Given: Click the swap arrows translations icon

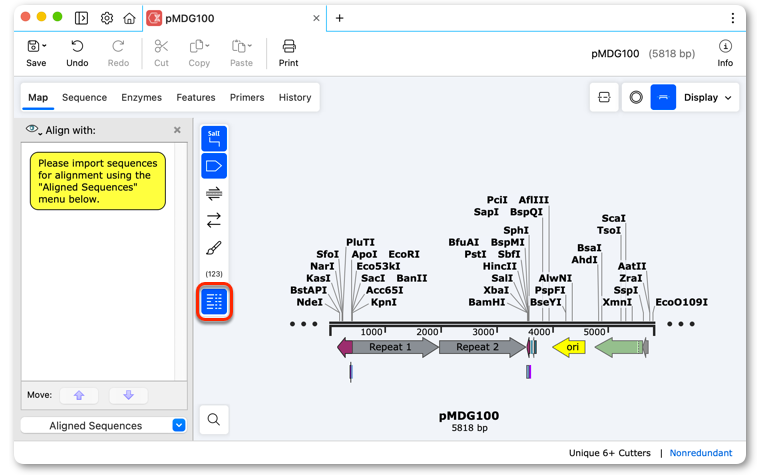Looking at the screenshot, I should click(x=214, y=220).
